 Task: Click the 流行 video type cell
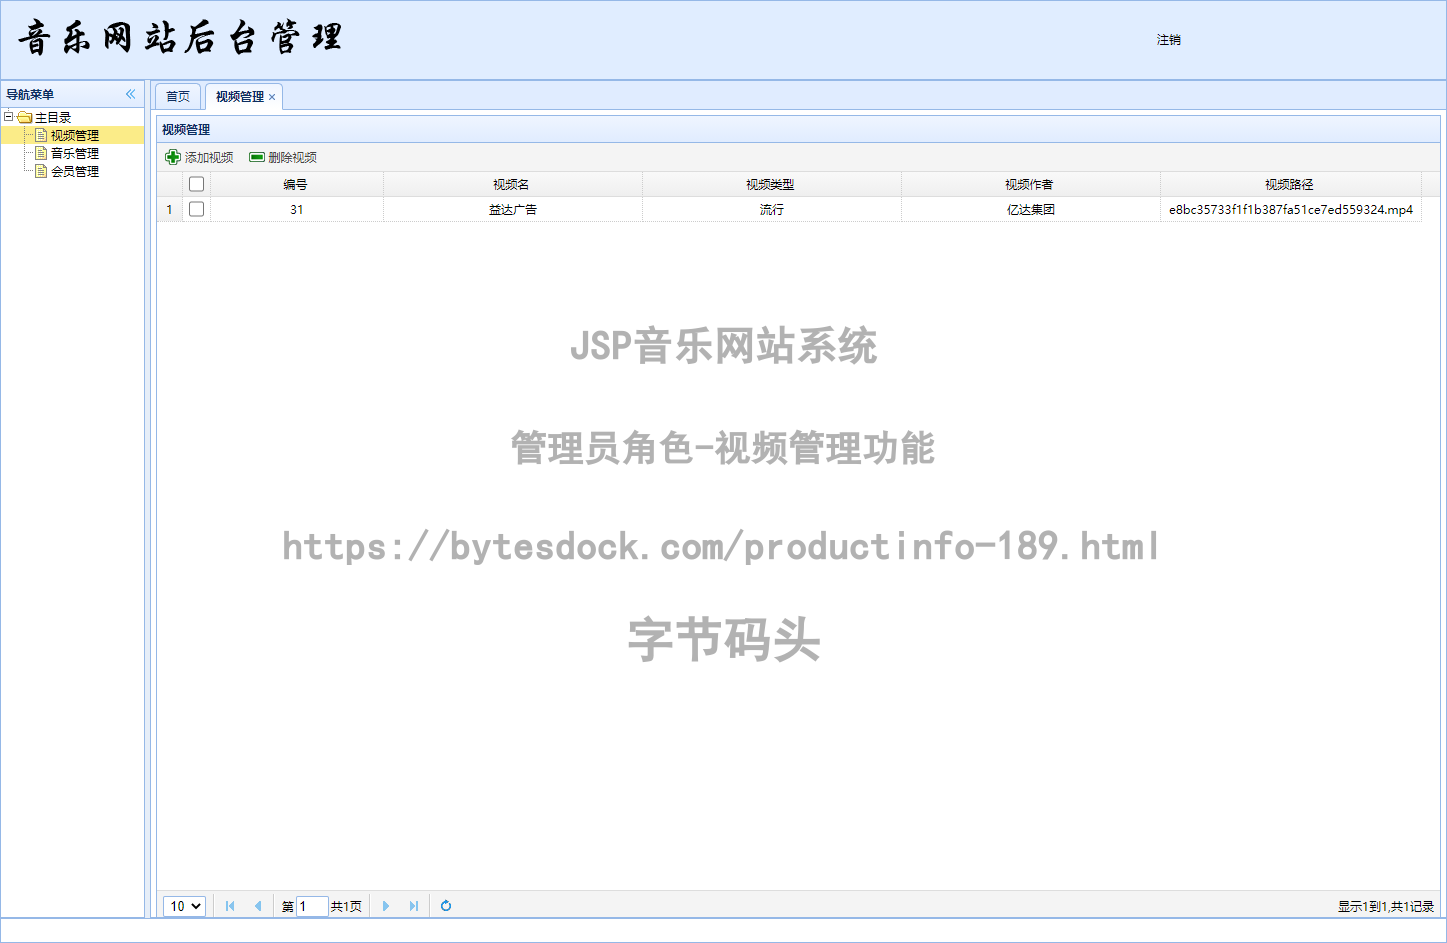click(771, 209)
